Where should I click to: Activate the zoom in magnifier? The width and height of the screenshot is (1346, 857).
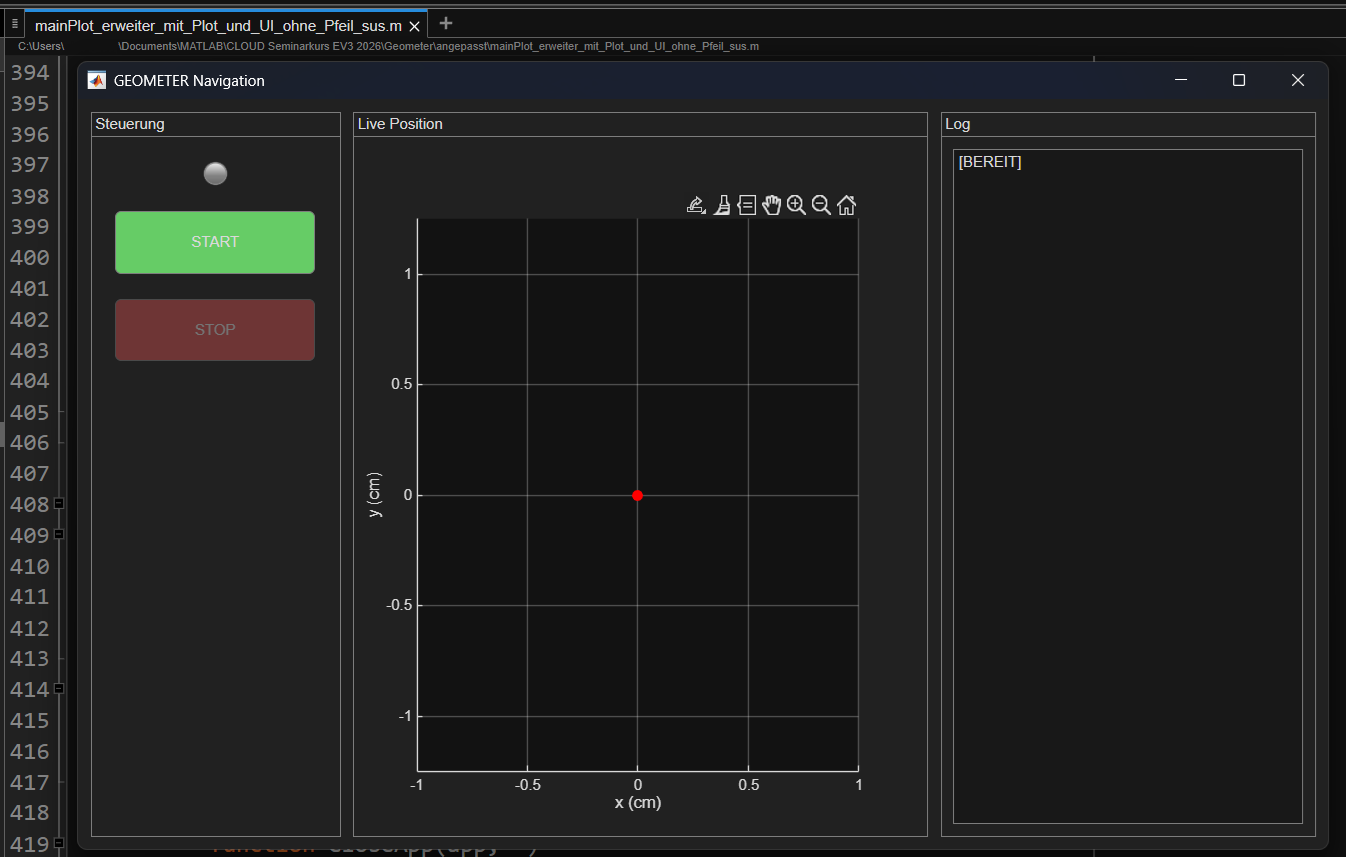(796, 205)
